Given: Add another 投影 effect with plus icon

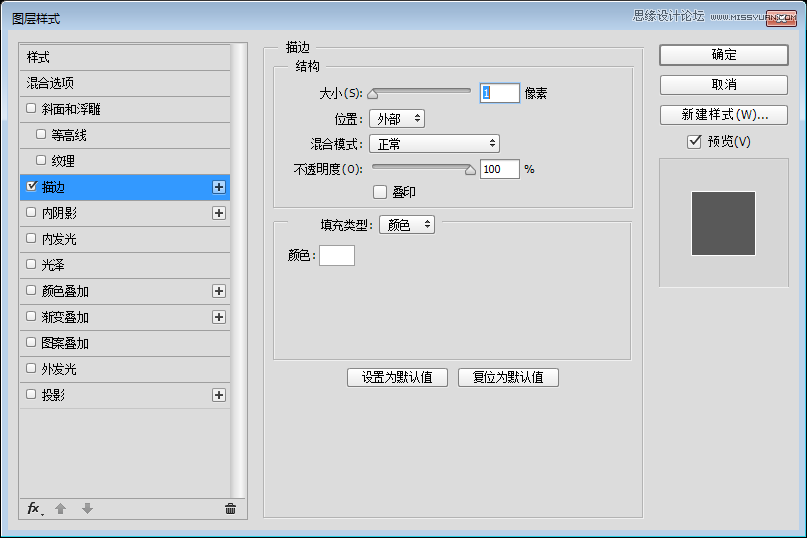Looking at the screenshot, I should 219,395.
